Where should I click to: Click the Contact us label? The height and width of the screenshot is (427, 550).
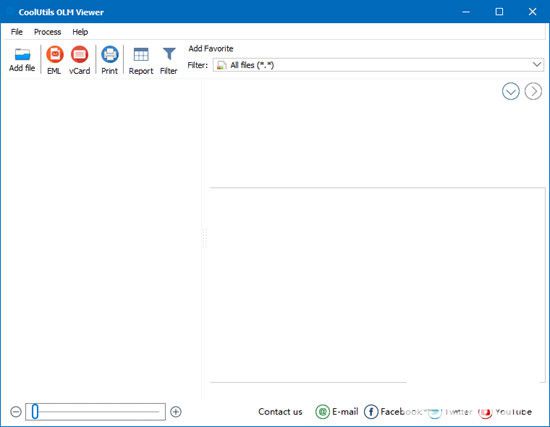point(280,412)
